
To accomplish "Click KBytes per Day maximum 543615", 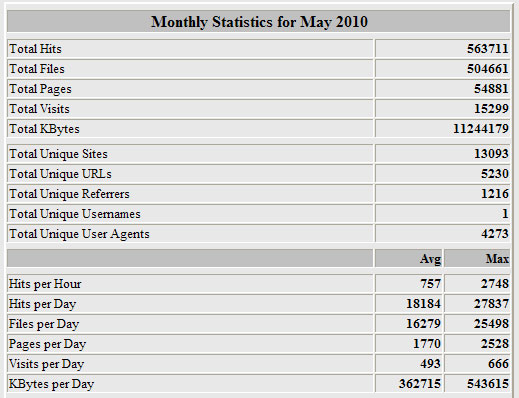I will [488, 384].
